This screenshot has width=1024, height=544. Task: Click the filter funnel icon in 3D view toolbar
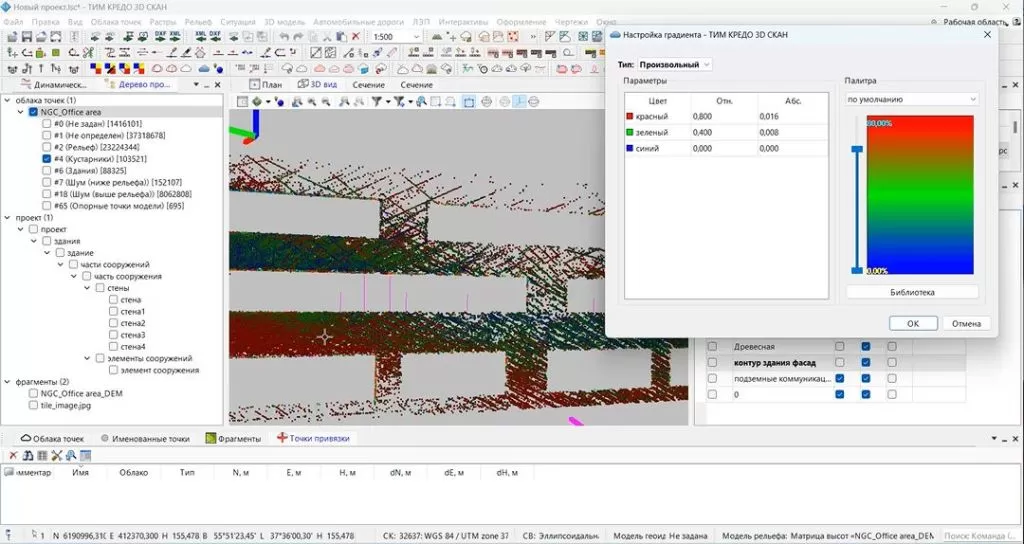(x=376, y=101)
